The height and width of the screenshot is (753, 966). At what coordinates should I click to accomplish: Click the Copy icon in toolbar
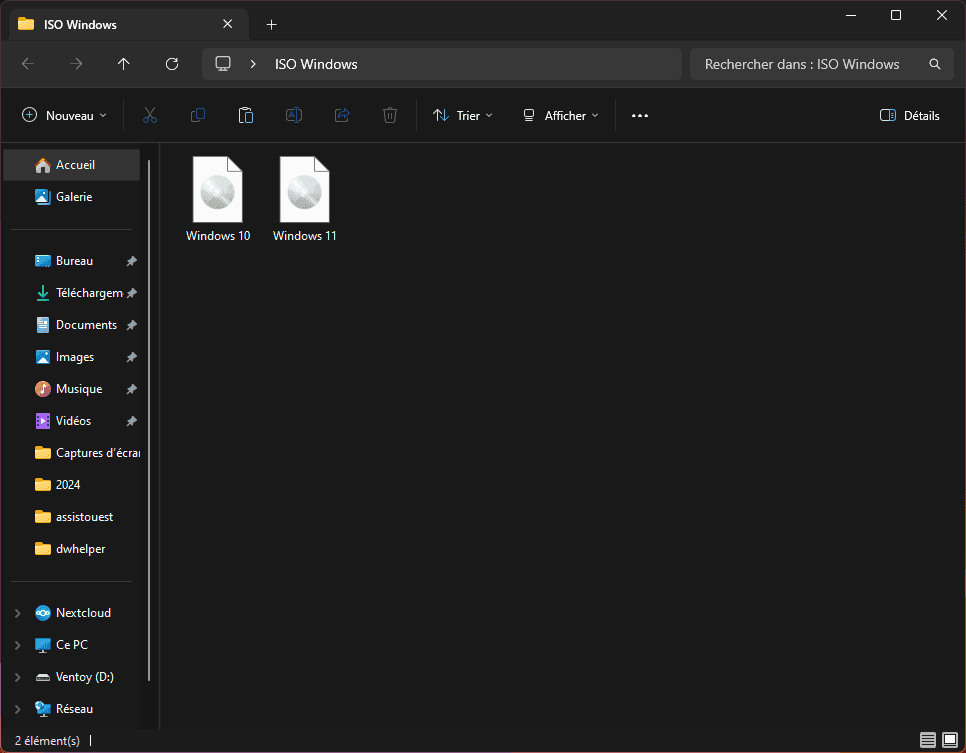(x=198, y=115)
